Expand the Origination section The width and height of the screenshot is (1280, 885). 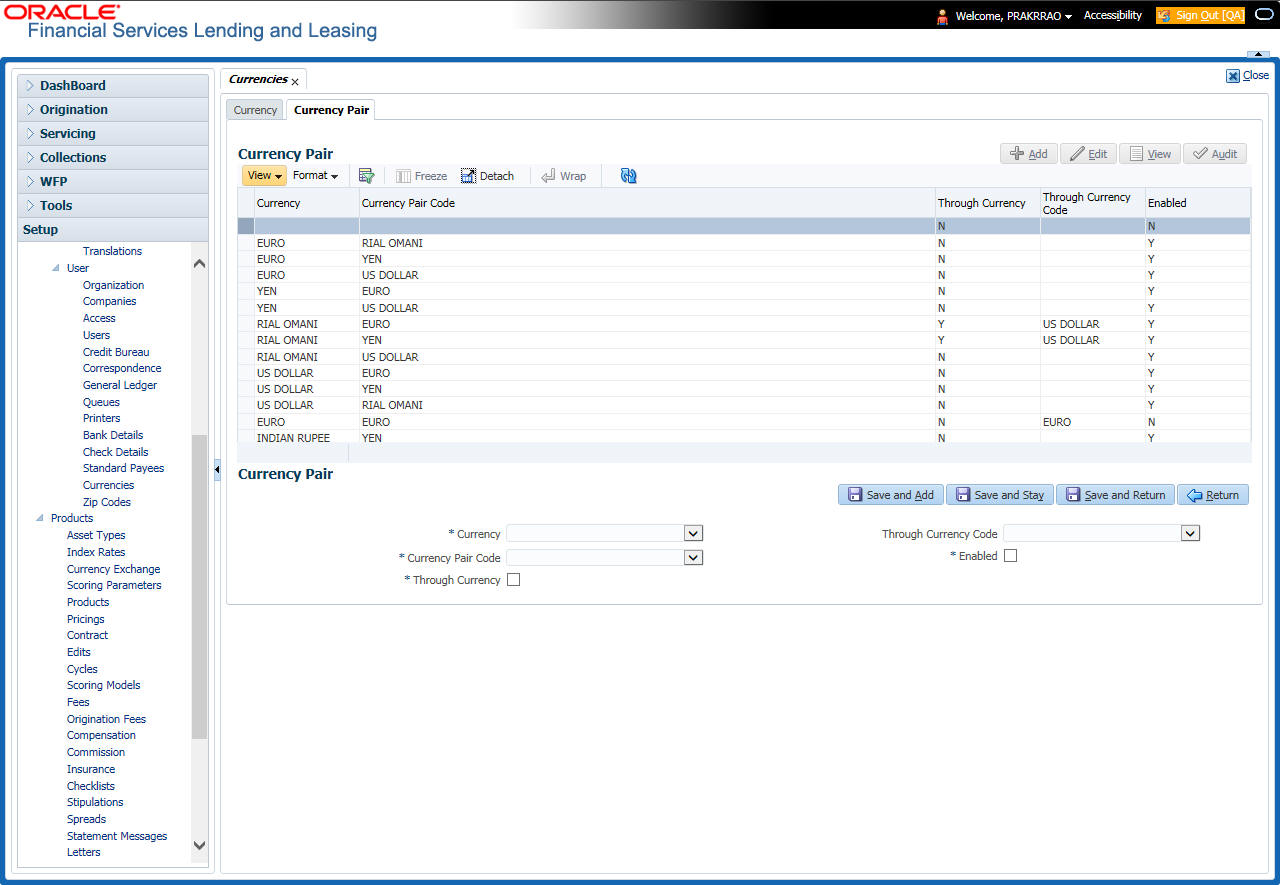click(113, 110)
